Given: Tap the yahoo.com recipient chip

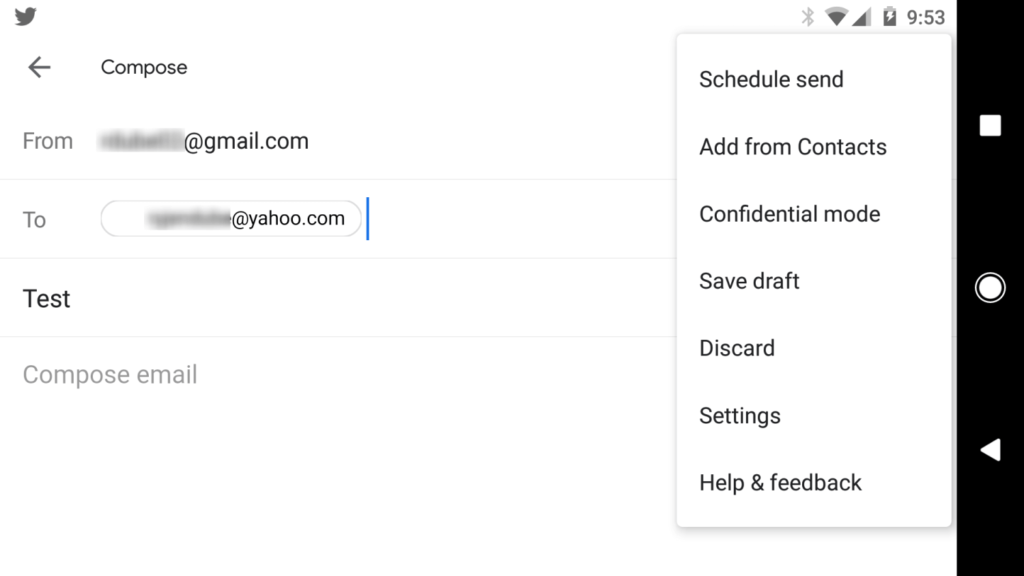Looking at the screenshot, I should (231, 219).
